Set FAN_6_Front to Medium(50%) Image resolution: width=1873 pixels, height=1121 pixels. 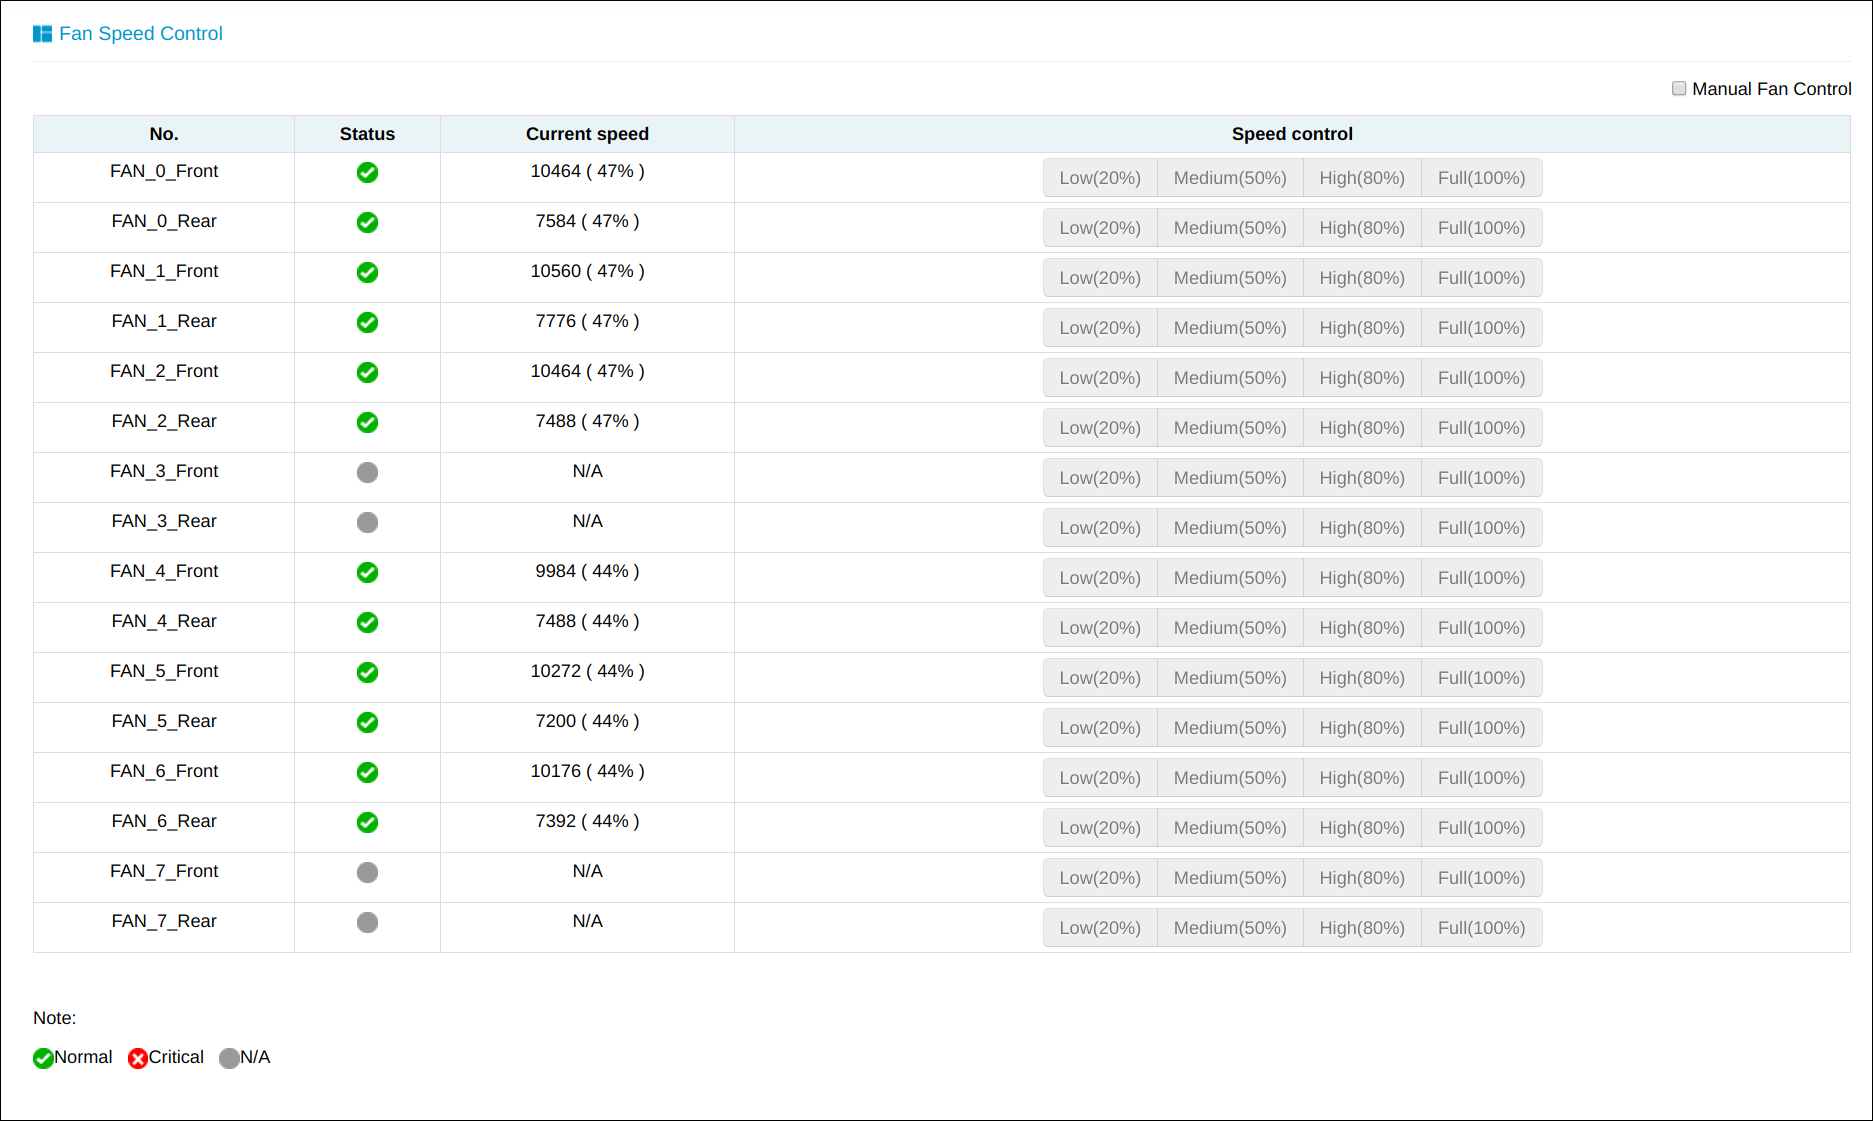(1230, 778)
